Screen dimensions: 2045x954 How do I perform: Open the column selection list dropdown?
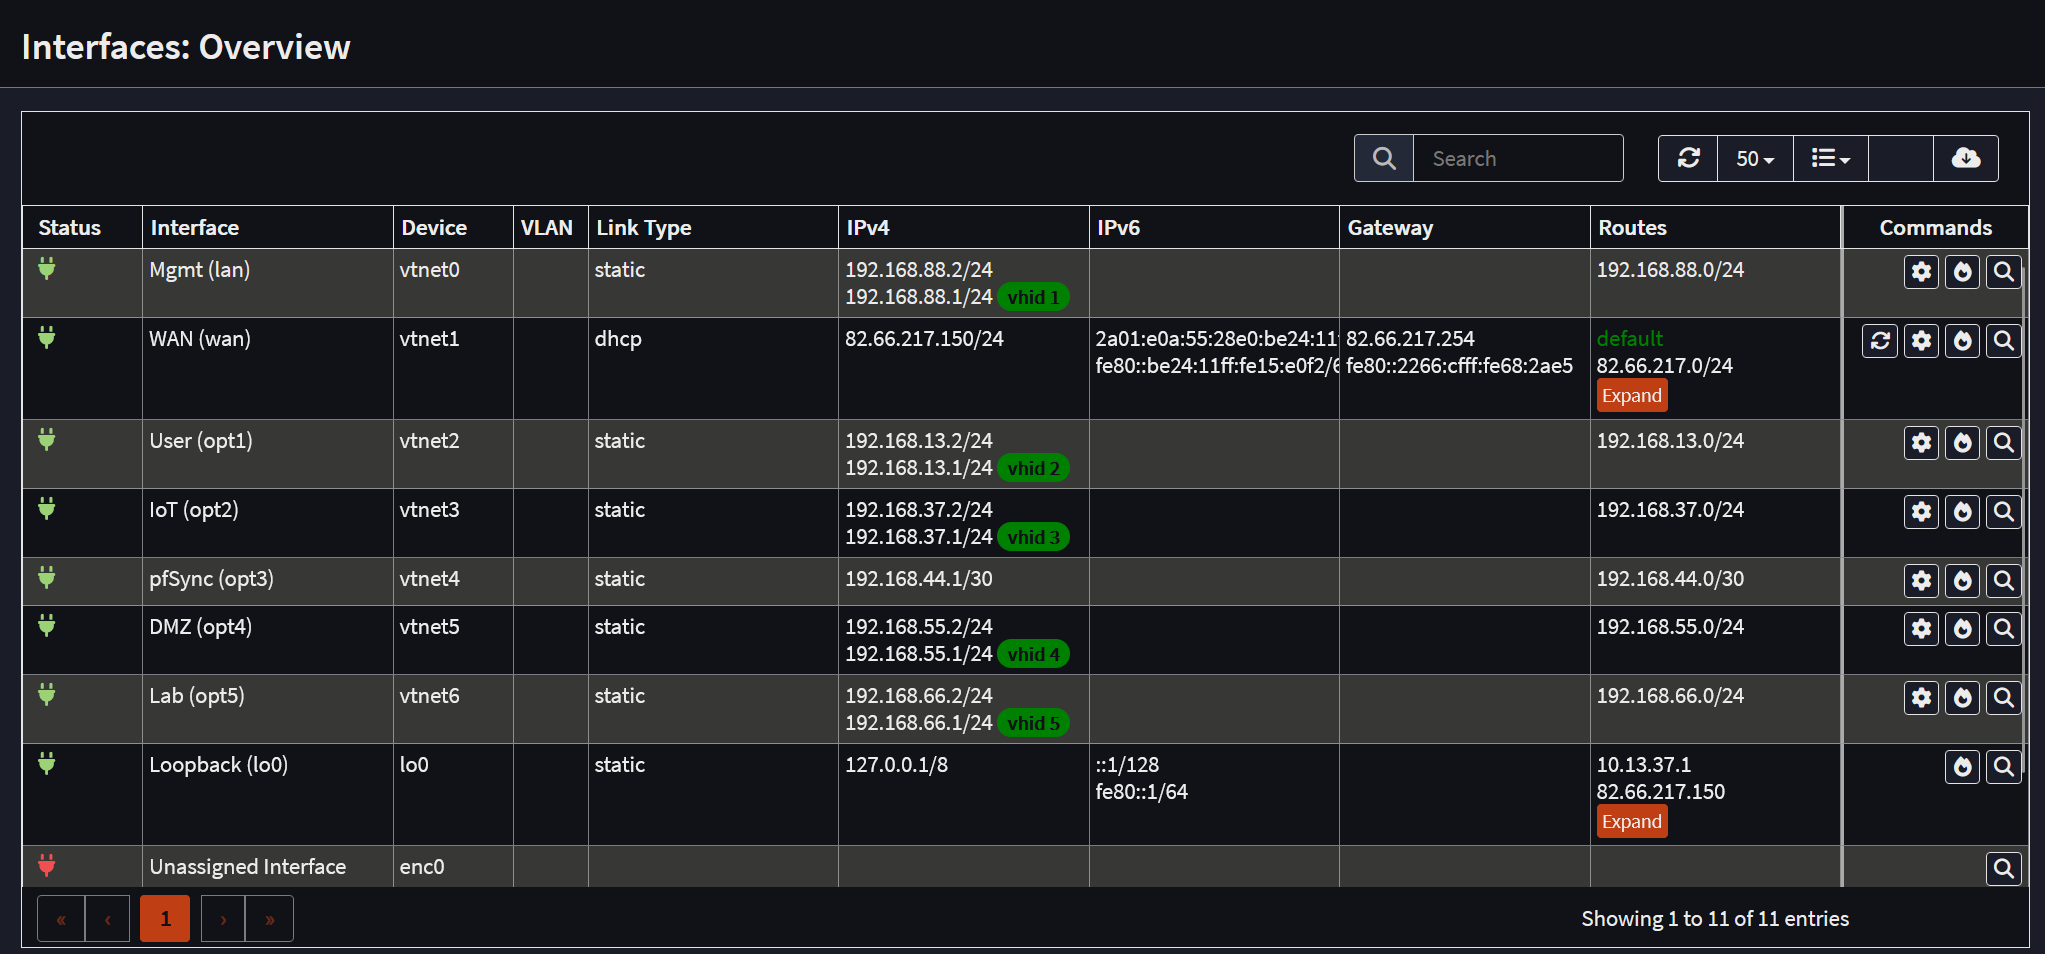(x=1830, y=158)
